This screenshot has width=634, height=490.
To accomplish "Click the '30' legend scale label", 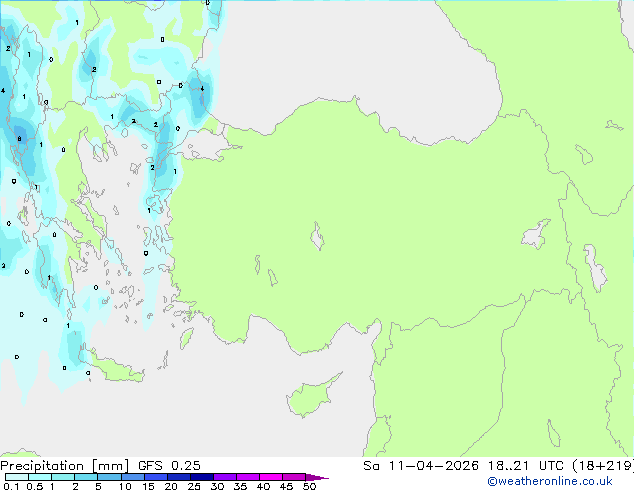I will [x=217, y=486].
